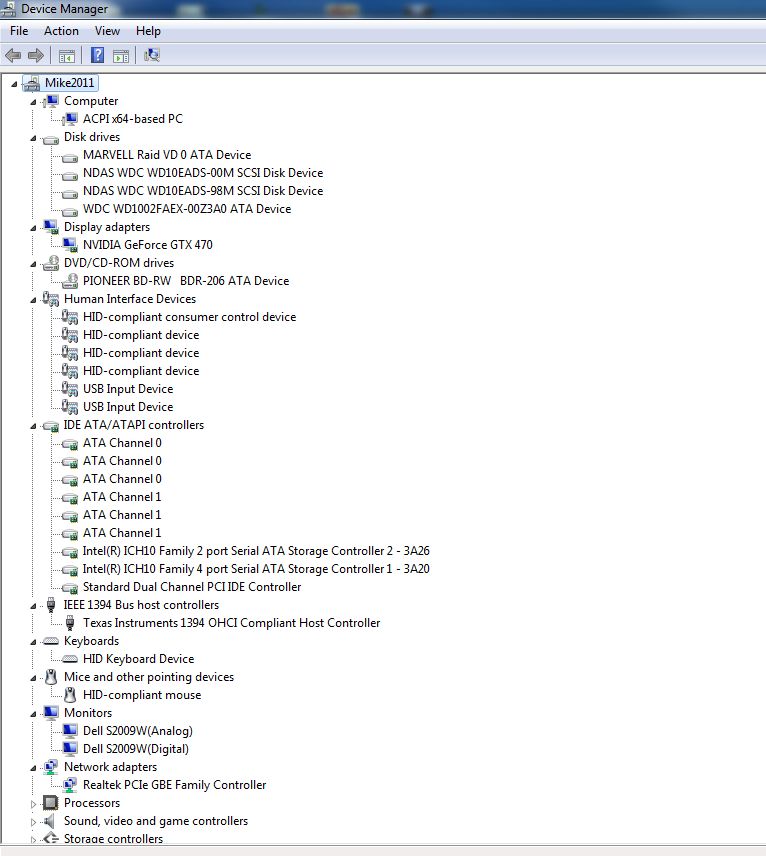
Task: Click the Human Interface Devices category icon
Action: [51, 299]
